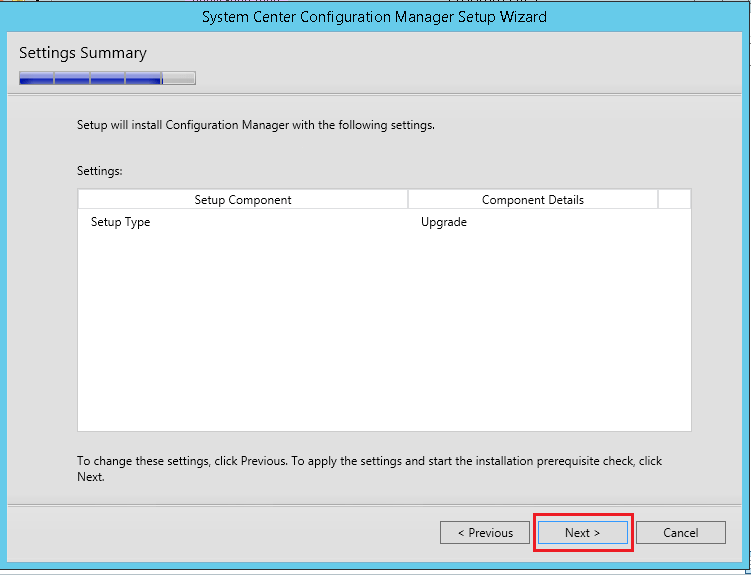This screenshot has width=751, height=575.
Task: Click the Next button to start prerequisite check
Action: click(x=582, y=533)
